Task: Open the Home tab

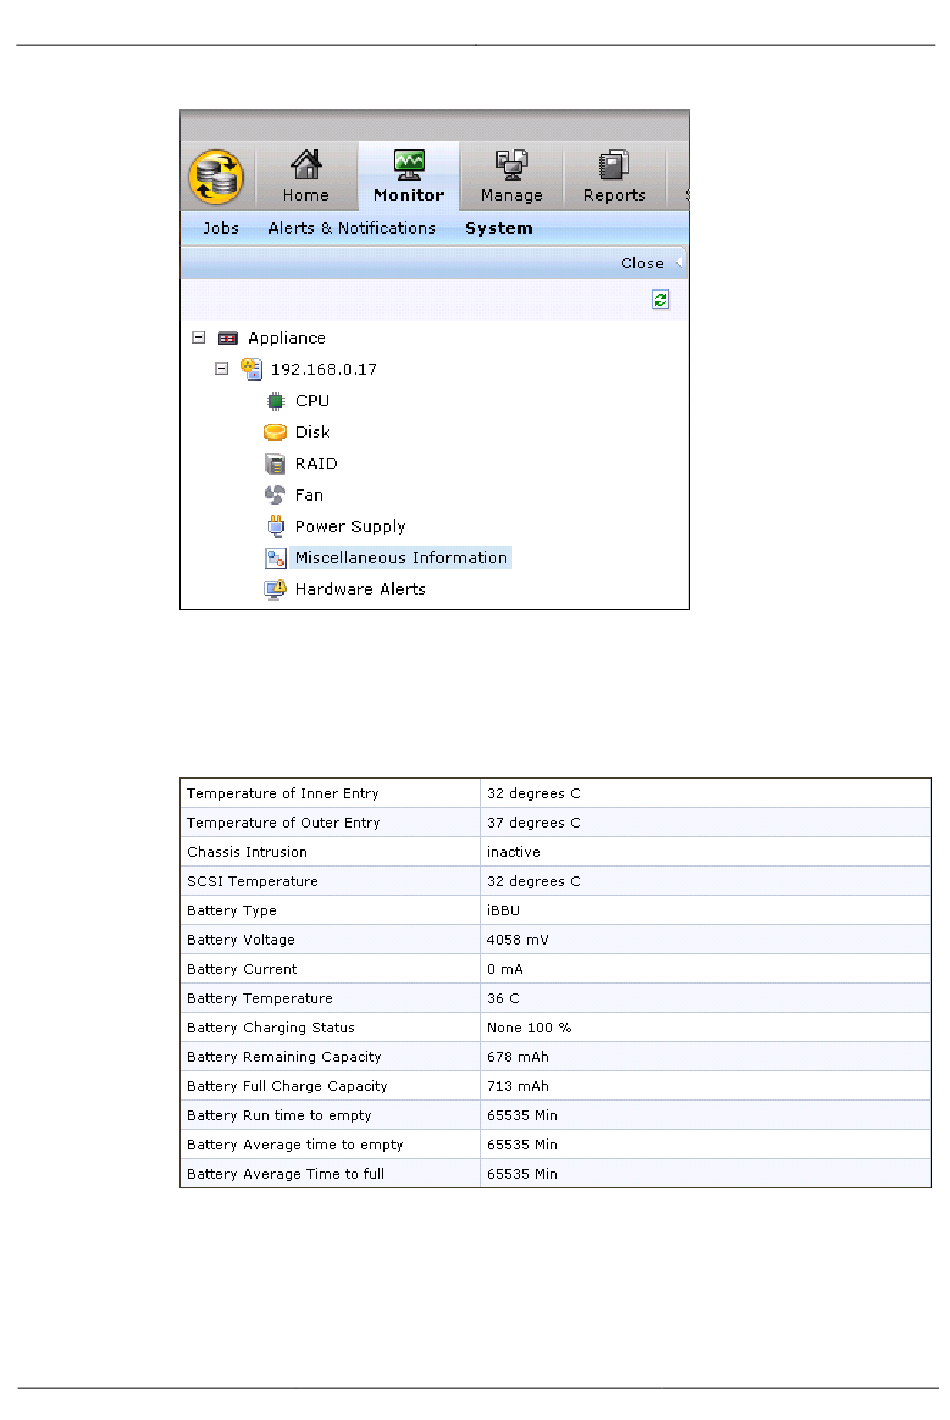Action: (306, 176)
